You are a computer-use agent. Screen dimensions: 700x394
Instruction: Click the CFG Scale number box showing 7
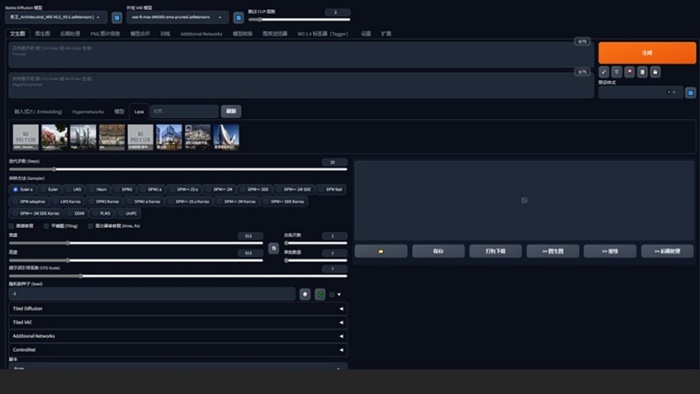click(x=334, y=269)
